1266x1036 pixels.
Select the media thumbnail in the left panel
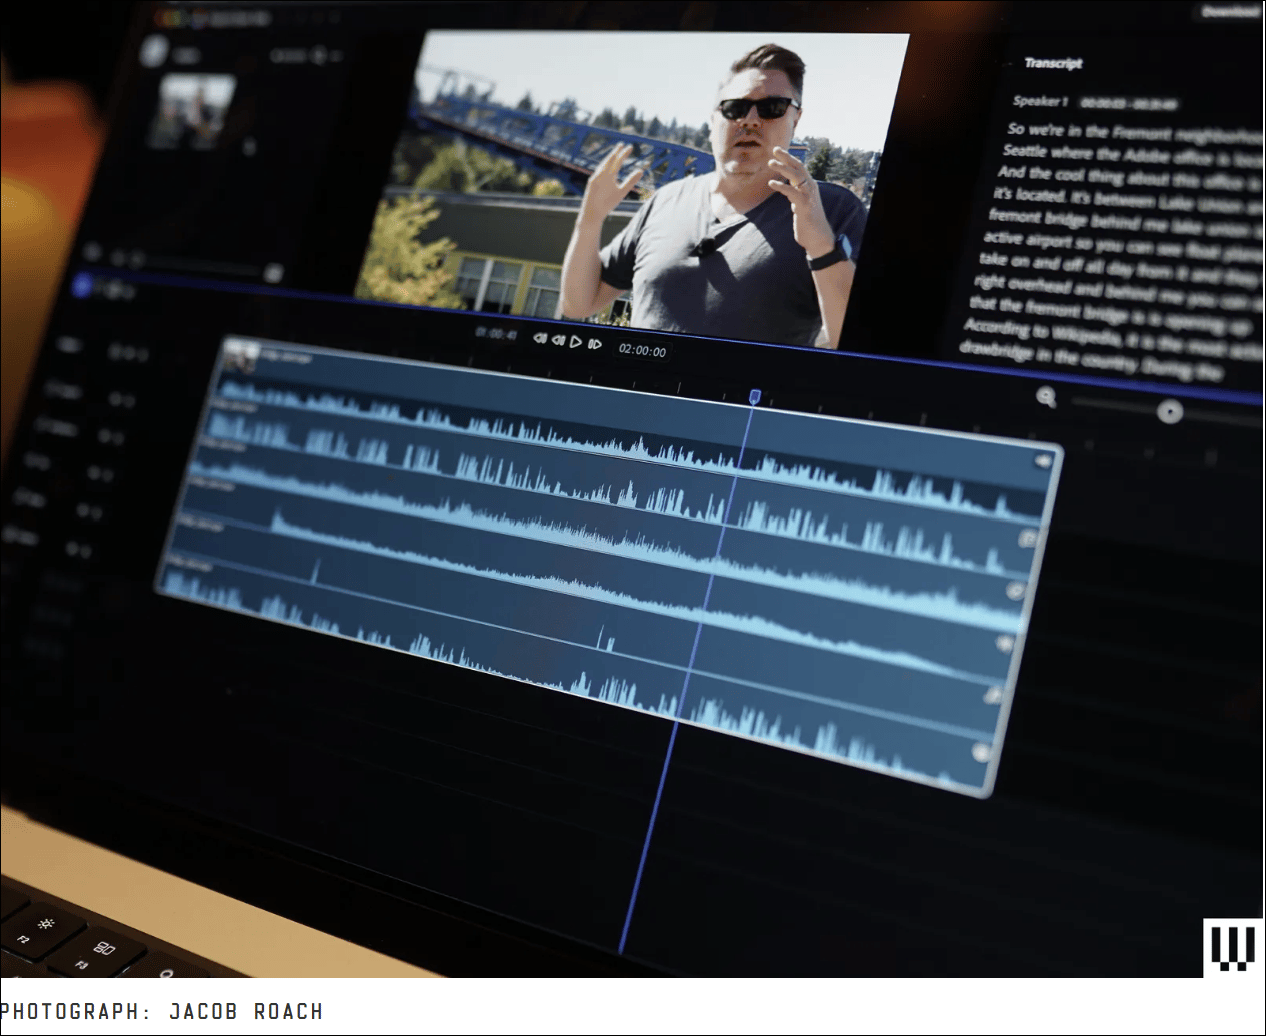coord(192,110)
